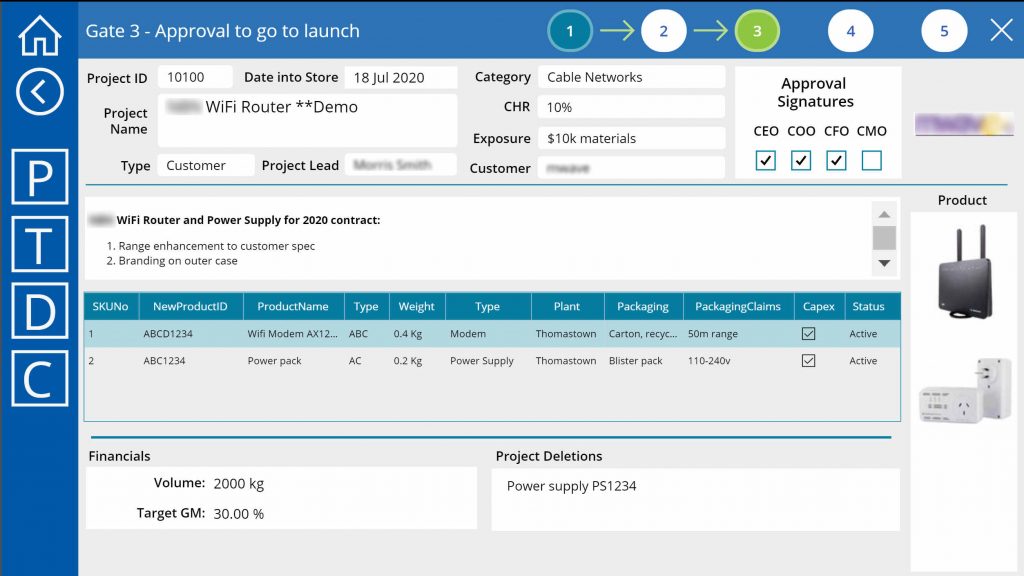Image resolution: width=1024 pixels, height=576 pixels.
Task: Click the ProductName column header
Action: [293, 306]
